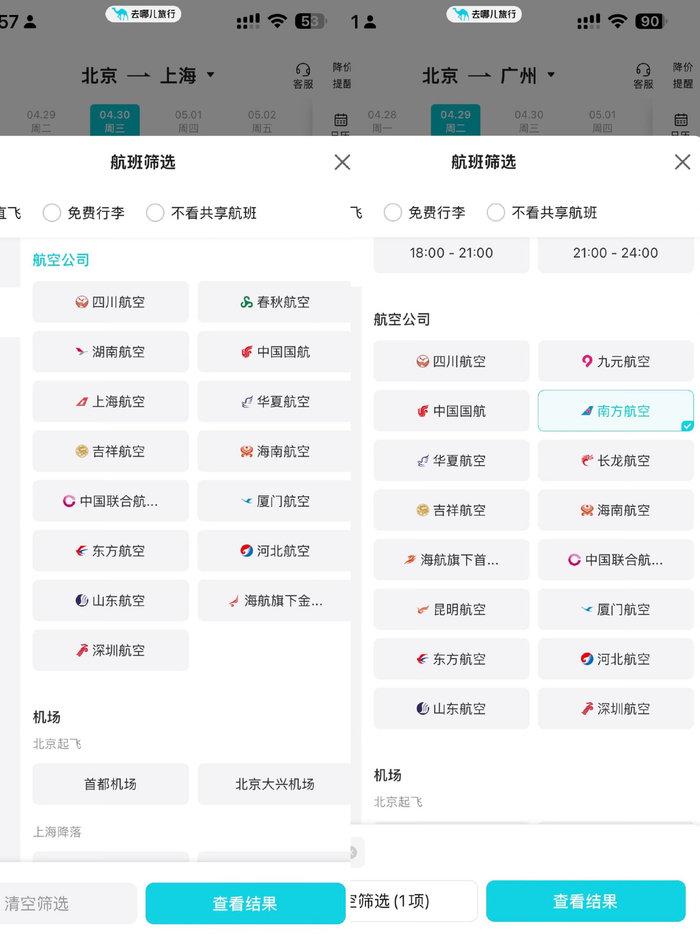Select 山东航空 in right Guangzhou panel

(451, 709)
